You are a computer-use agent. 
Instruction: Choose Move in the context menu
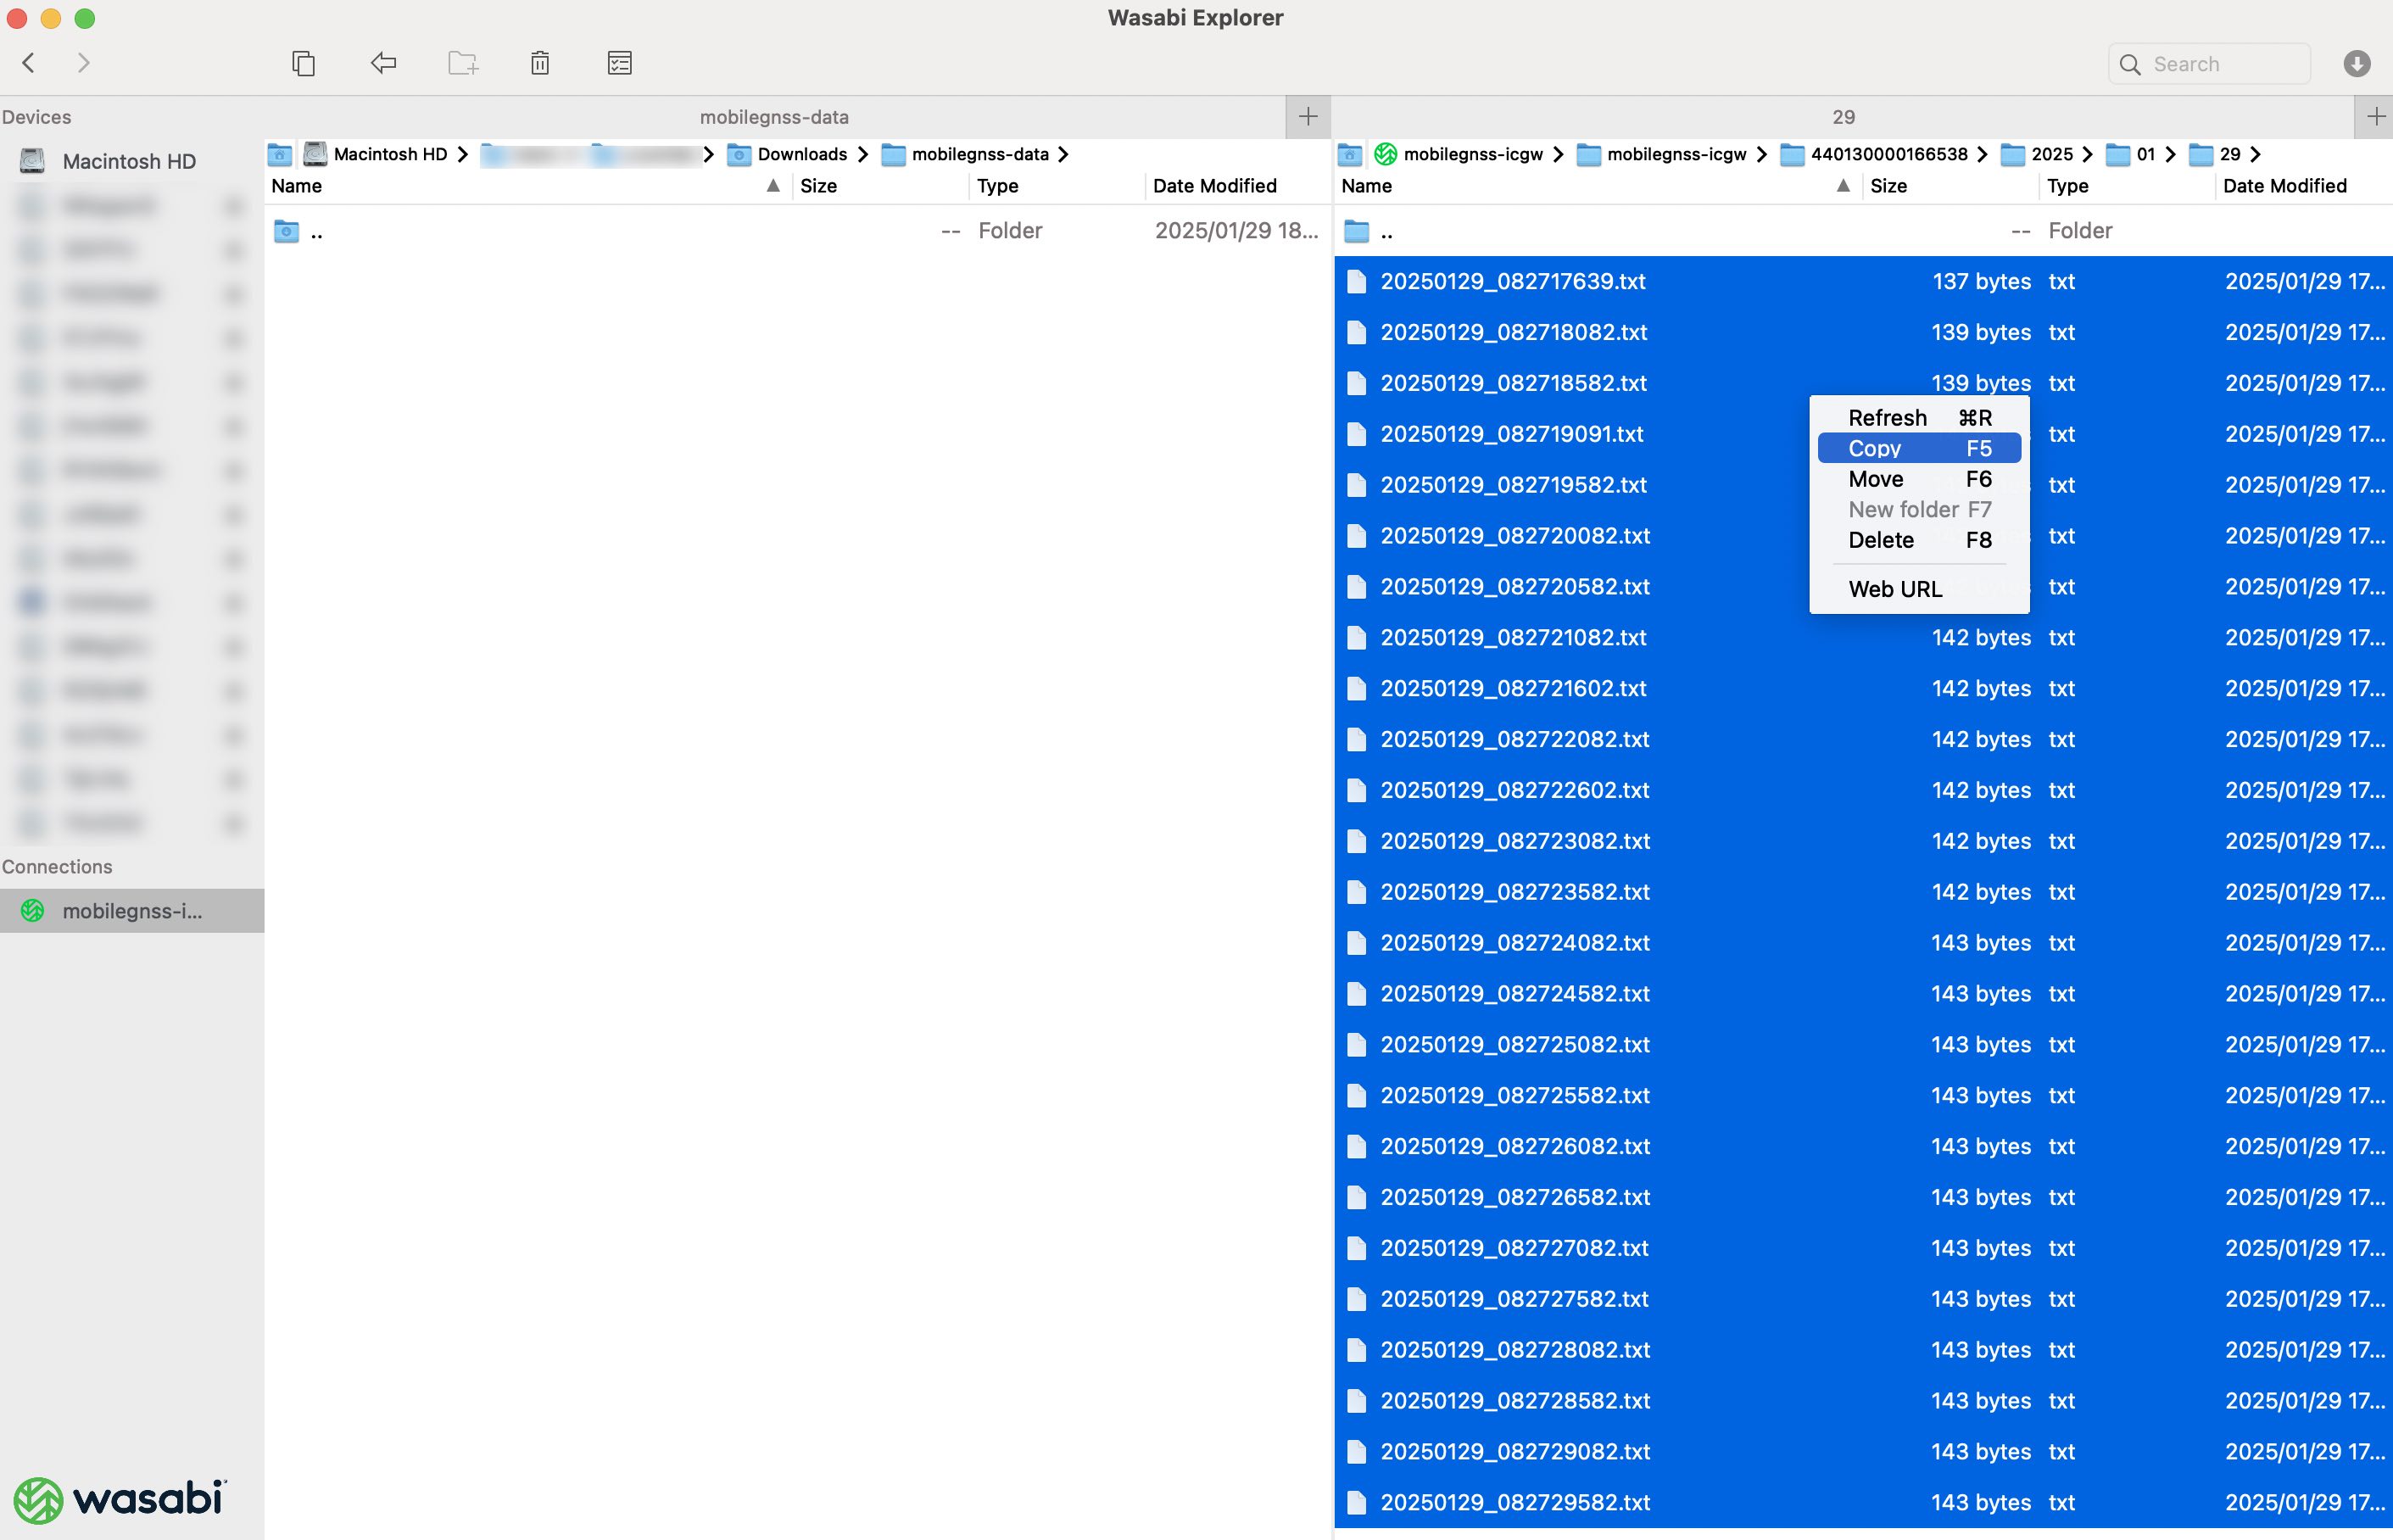coord(1919,479)
